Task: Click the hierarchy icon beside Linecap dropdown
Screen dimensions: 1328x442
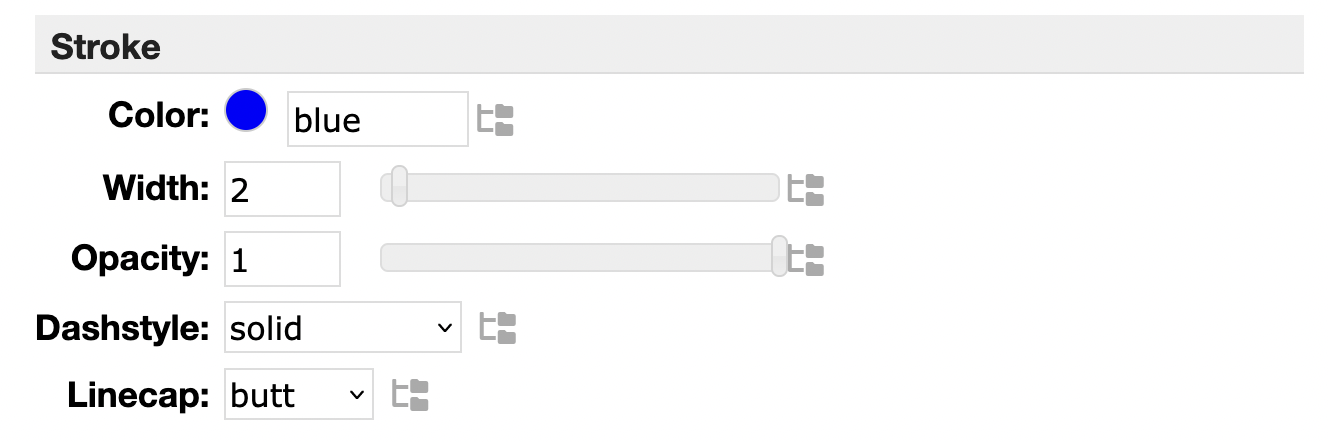Action: (x=410, y=395)
